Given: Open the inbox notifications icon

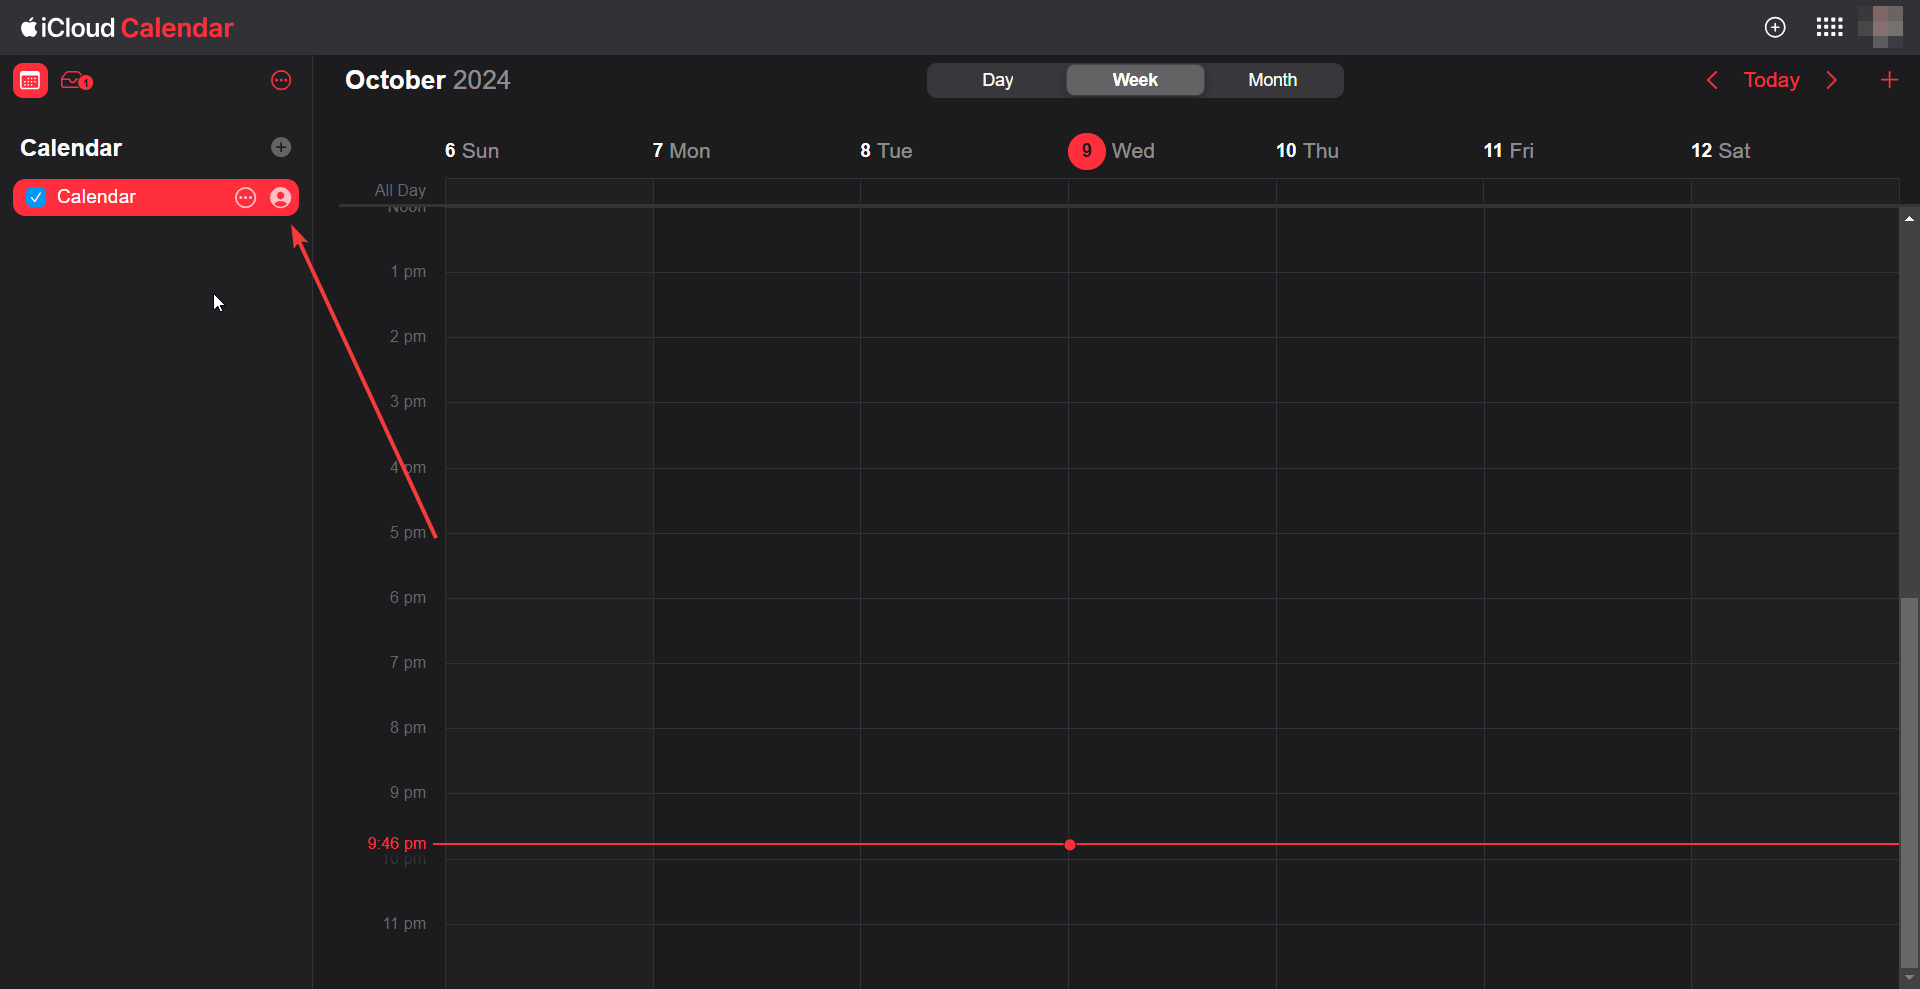Looking at the screenshot, I should point(76,81).
